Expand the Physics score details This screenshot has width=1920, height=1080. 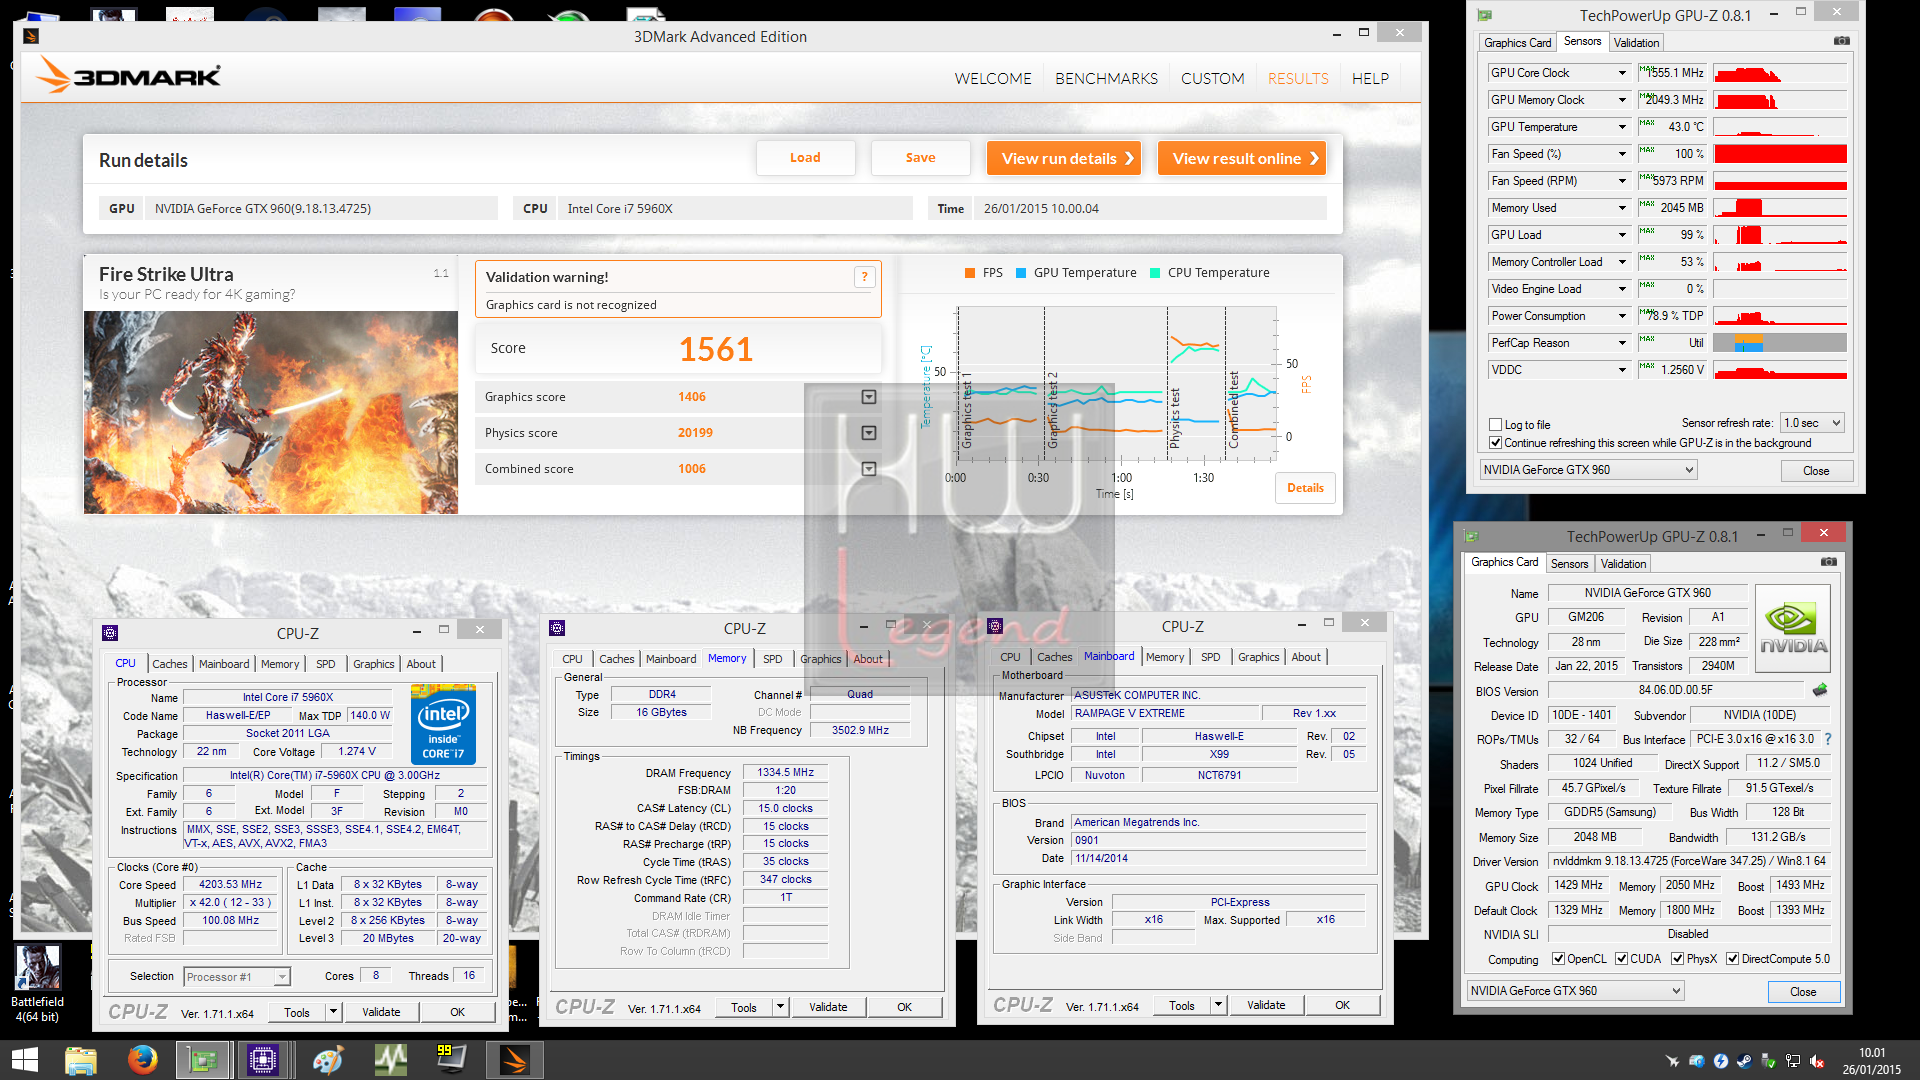tap(869, 433)
